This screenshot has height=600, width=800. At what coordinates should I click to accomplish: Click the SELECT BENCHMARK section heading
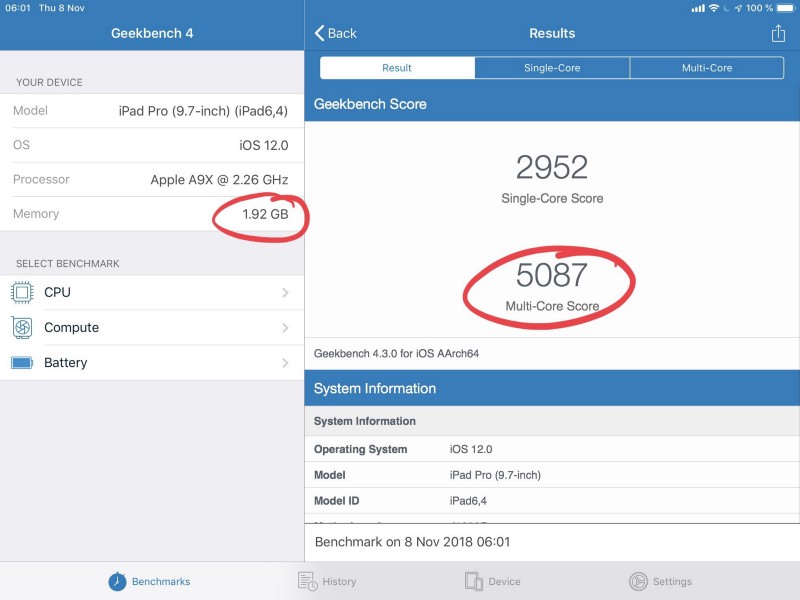point(67,263)
